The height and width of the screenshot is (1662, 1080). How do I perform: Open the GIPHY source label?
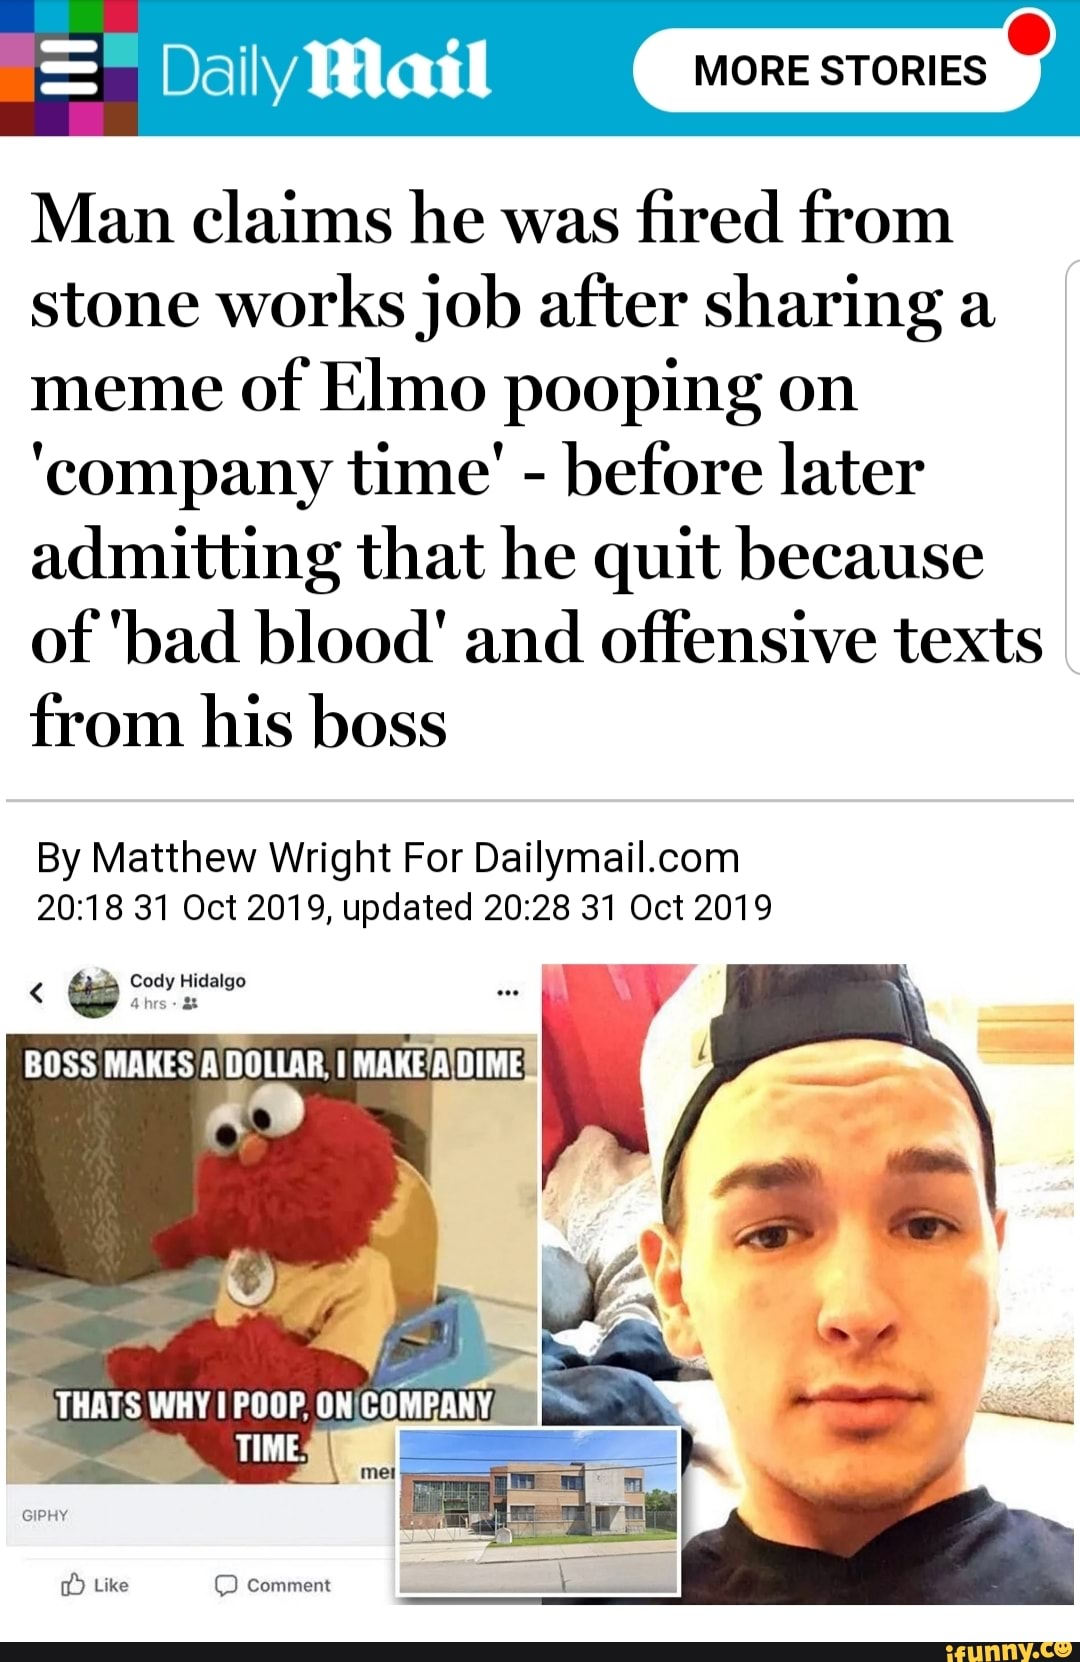click(x=45, y=1515)
